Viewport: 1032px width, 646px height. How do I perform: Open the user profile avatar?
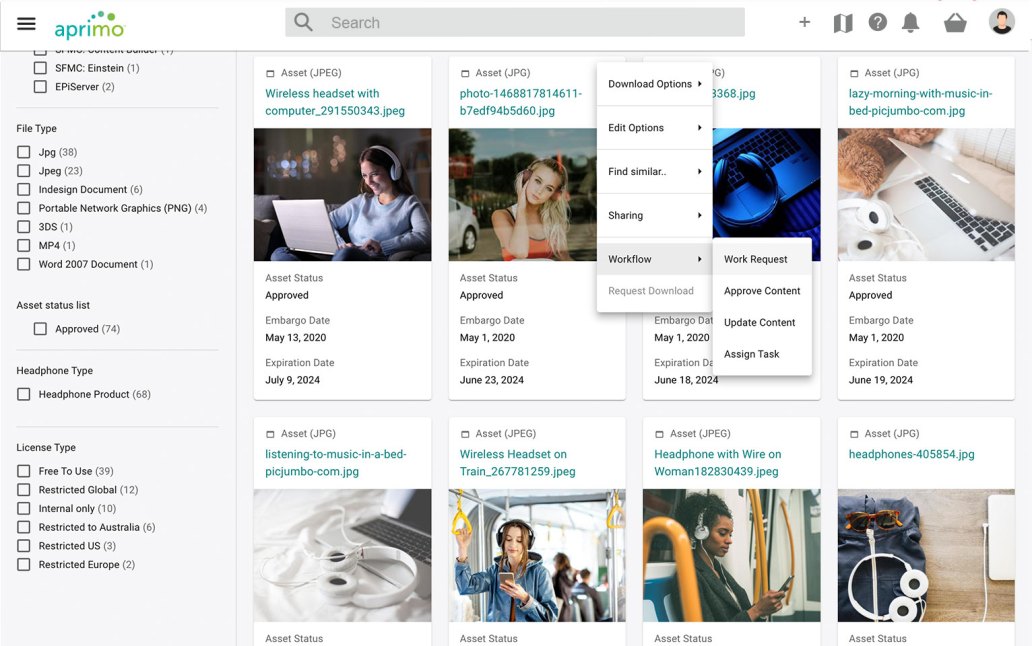[x=1002, y=22]
